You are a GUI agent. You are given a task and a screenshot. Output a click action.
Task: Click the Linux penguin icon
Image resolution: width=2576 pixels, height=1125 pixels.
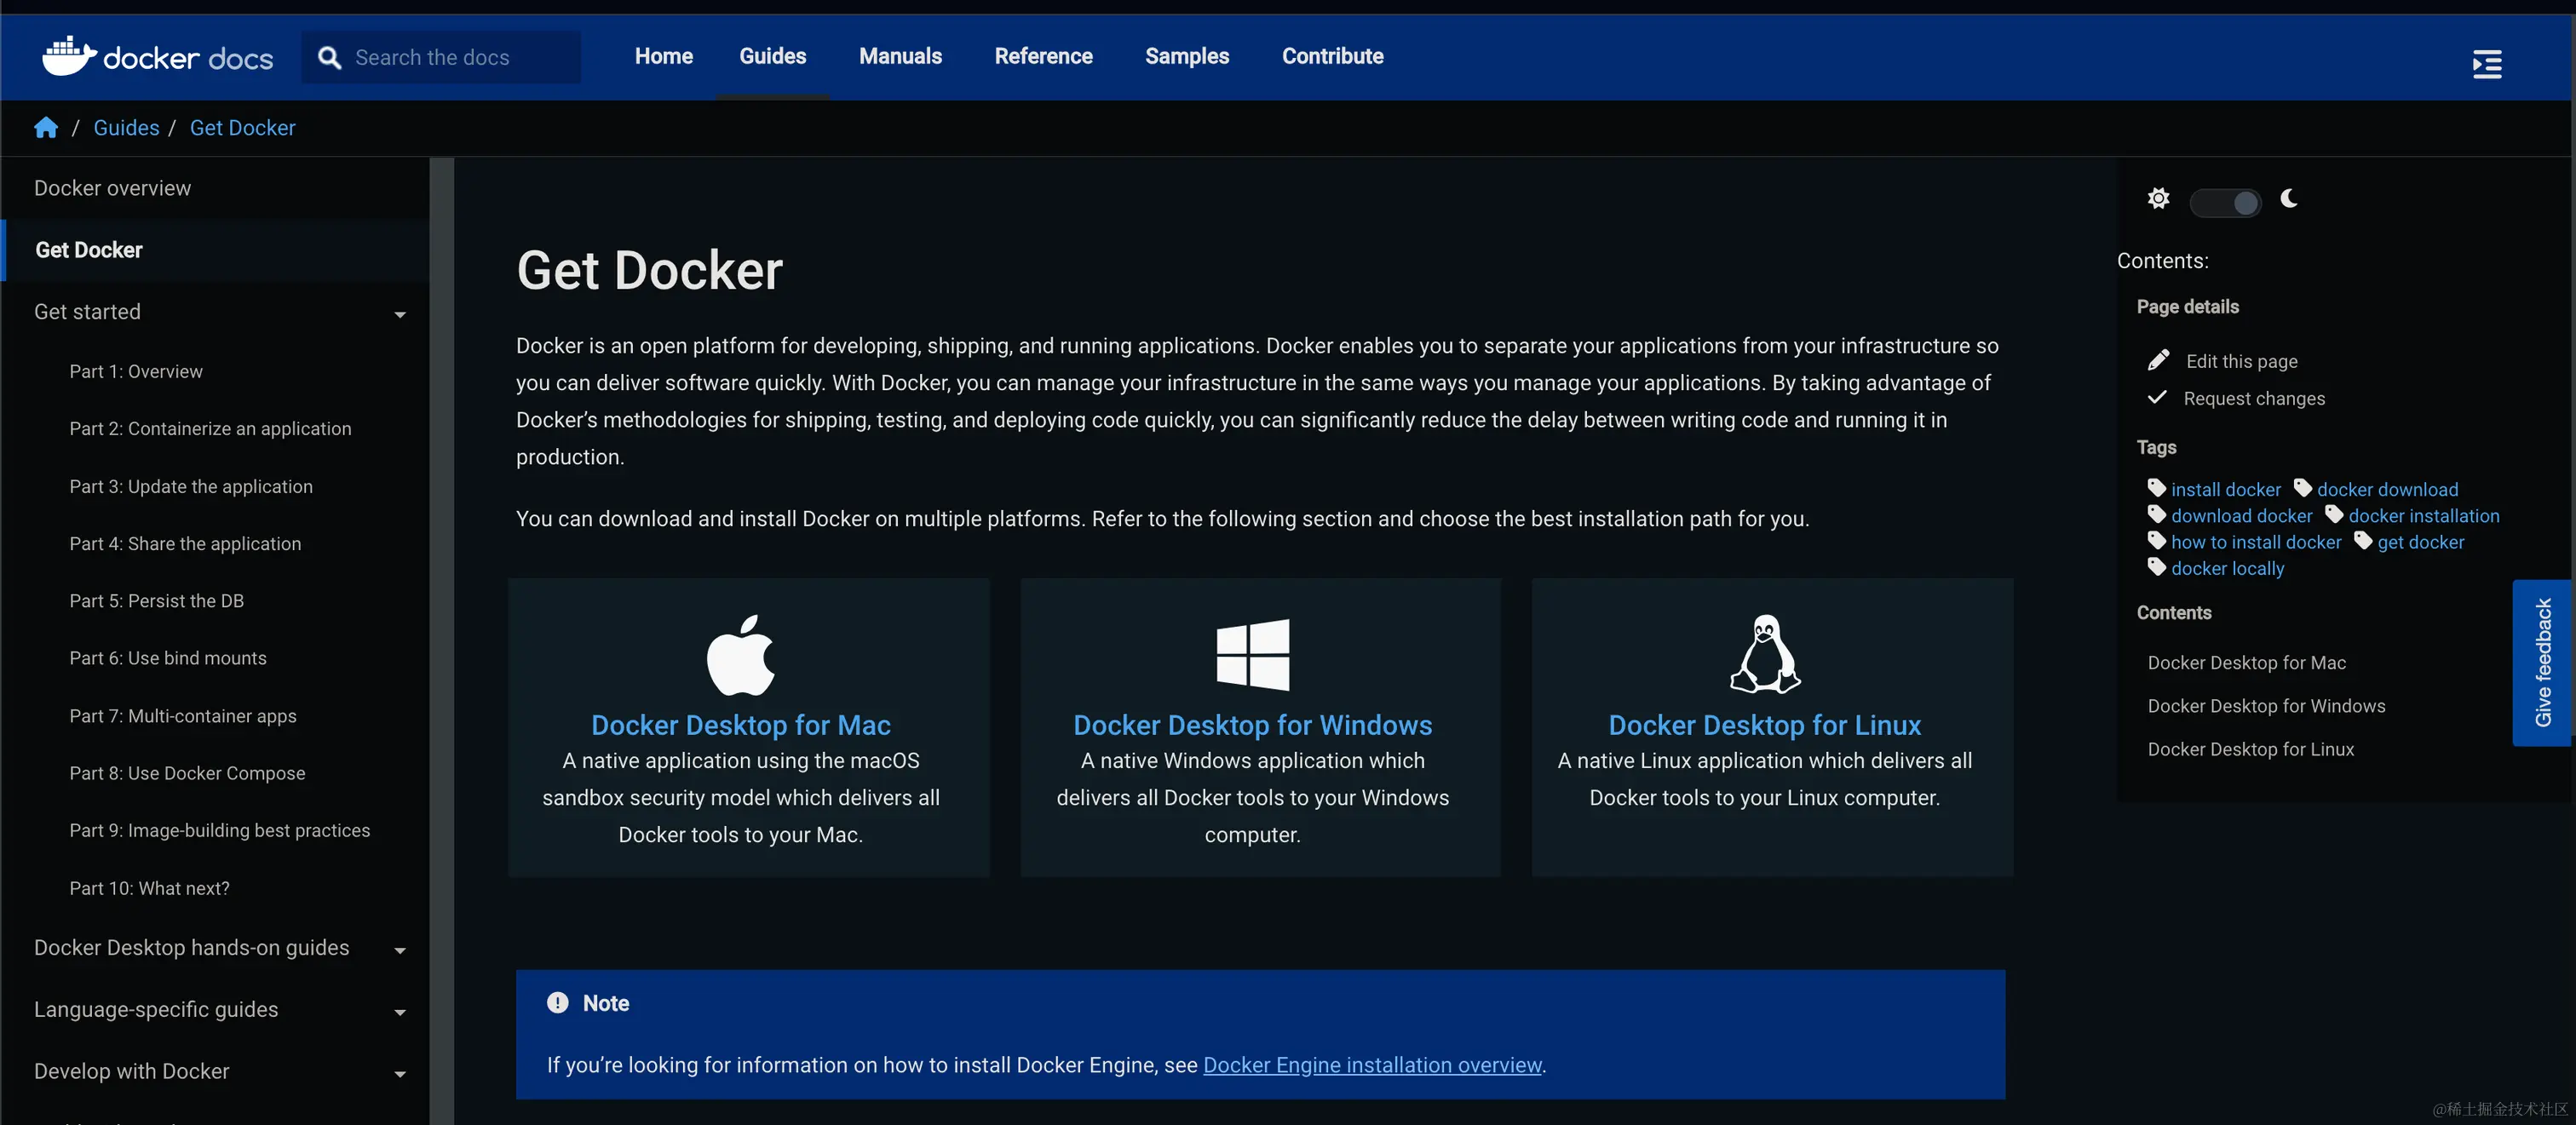point(1765,654)
